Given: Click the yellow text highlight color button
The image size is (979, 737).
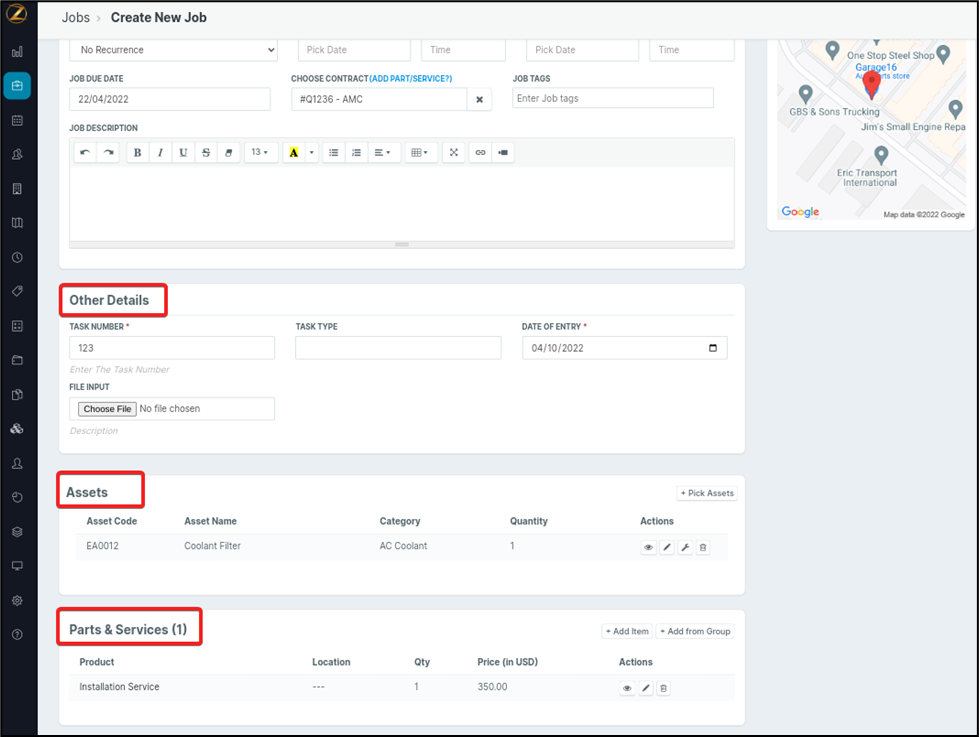Looking at the screenshot, I should tap(294, 153).
